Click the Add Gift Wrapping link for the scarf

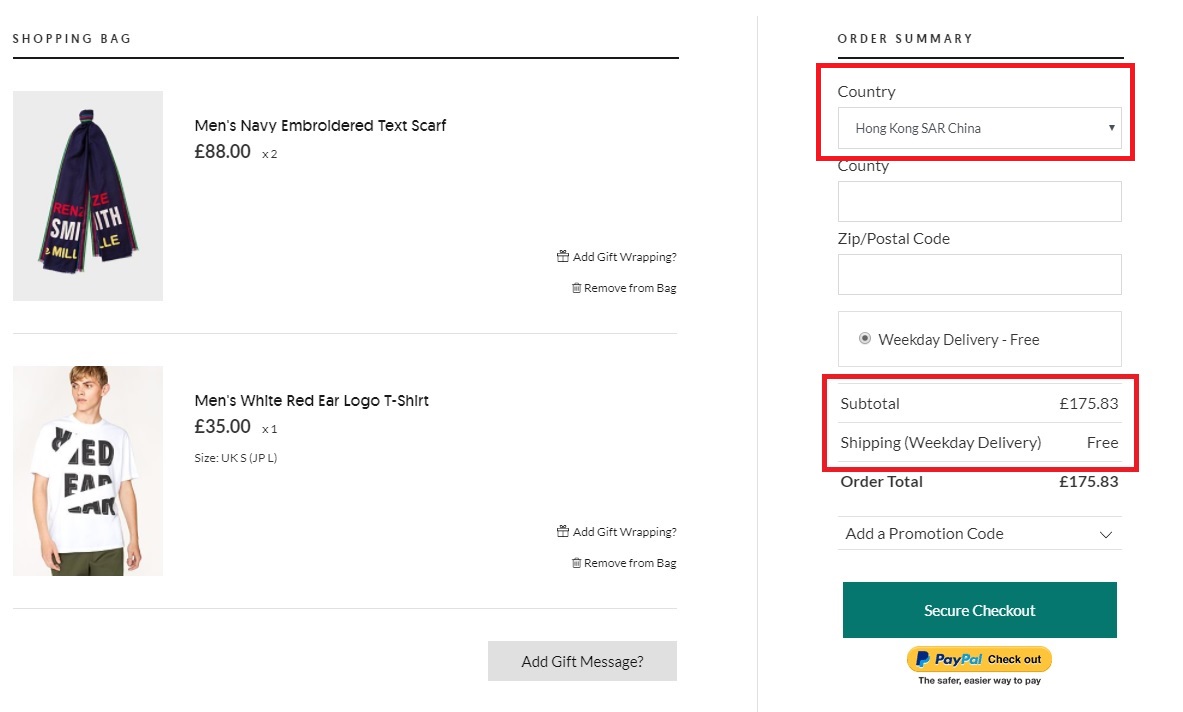pos(624,257)
